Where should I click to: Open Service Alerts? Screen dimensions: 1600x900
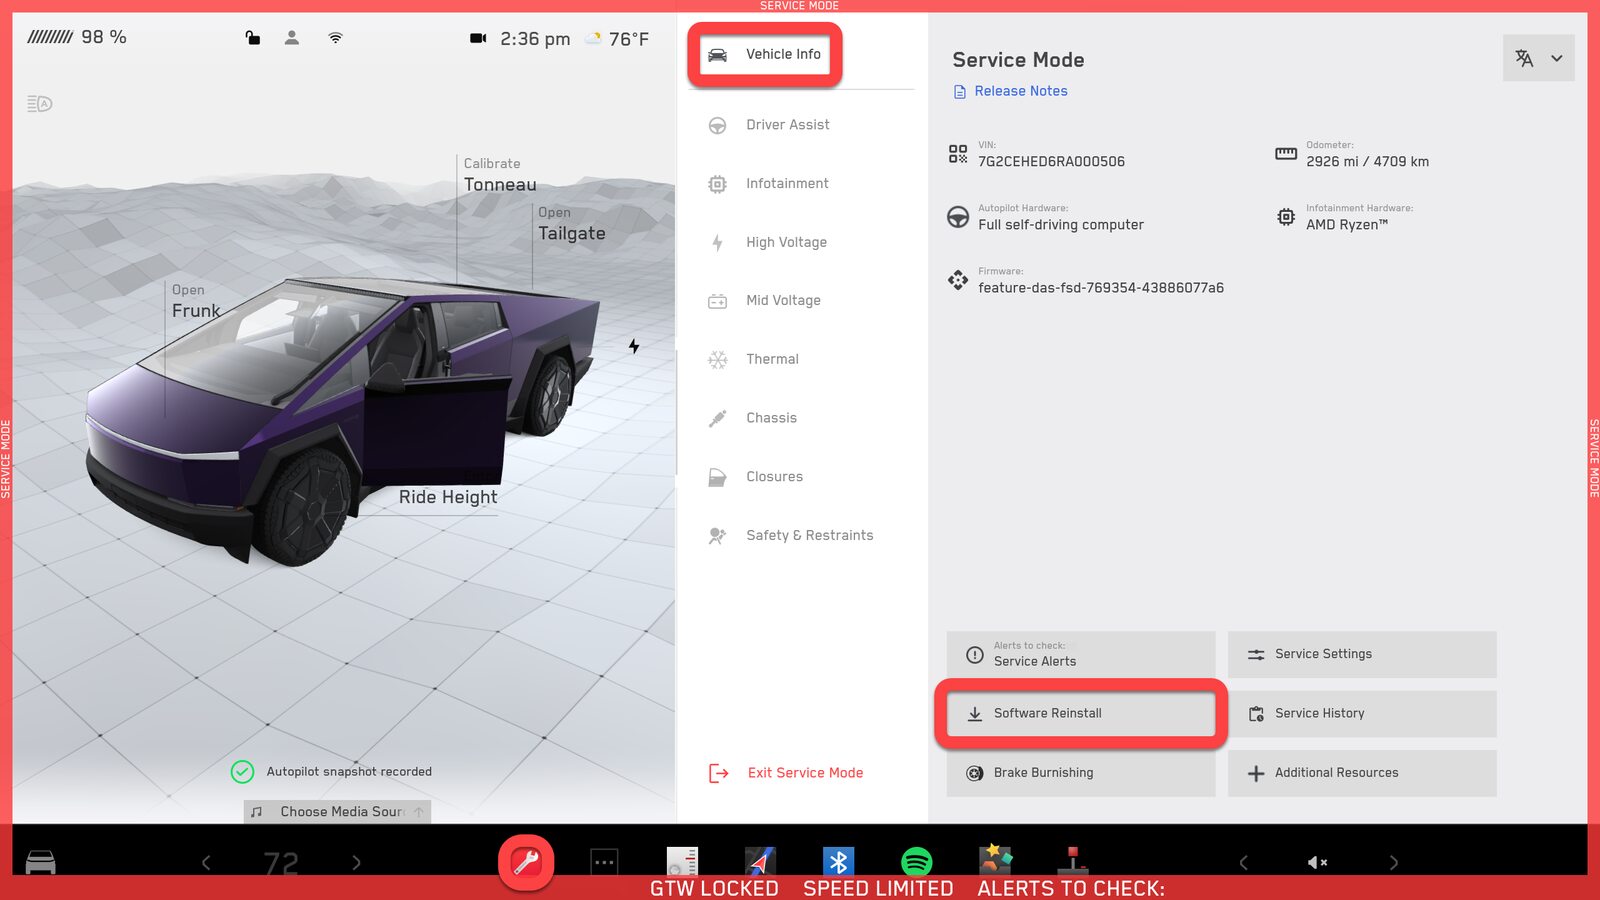tap(1081, 654)
